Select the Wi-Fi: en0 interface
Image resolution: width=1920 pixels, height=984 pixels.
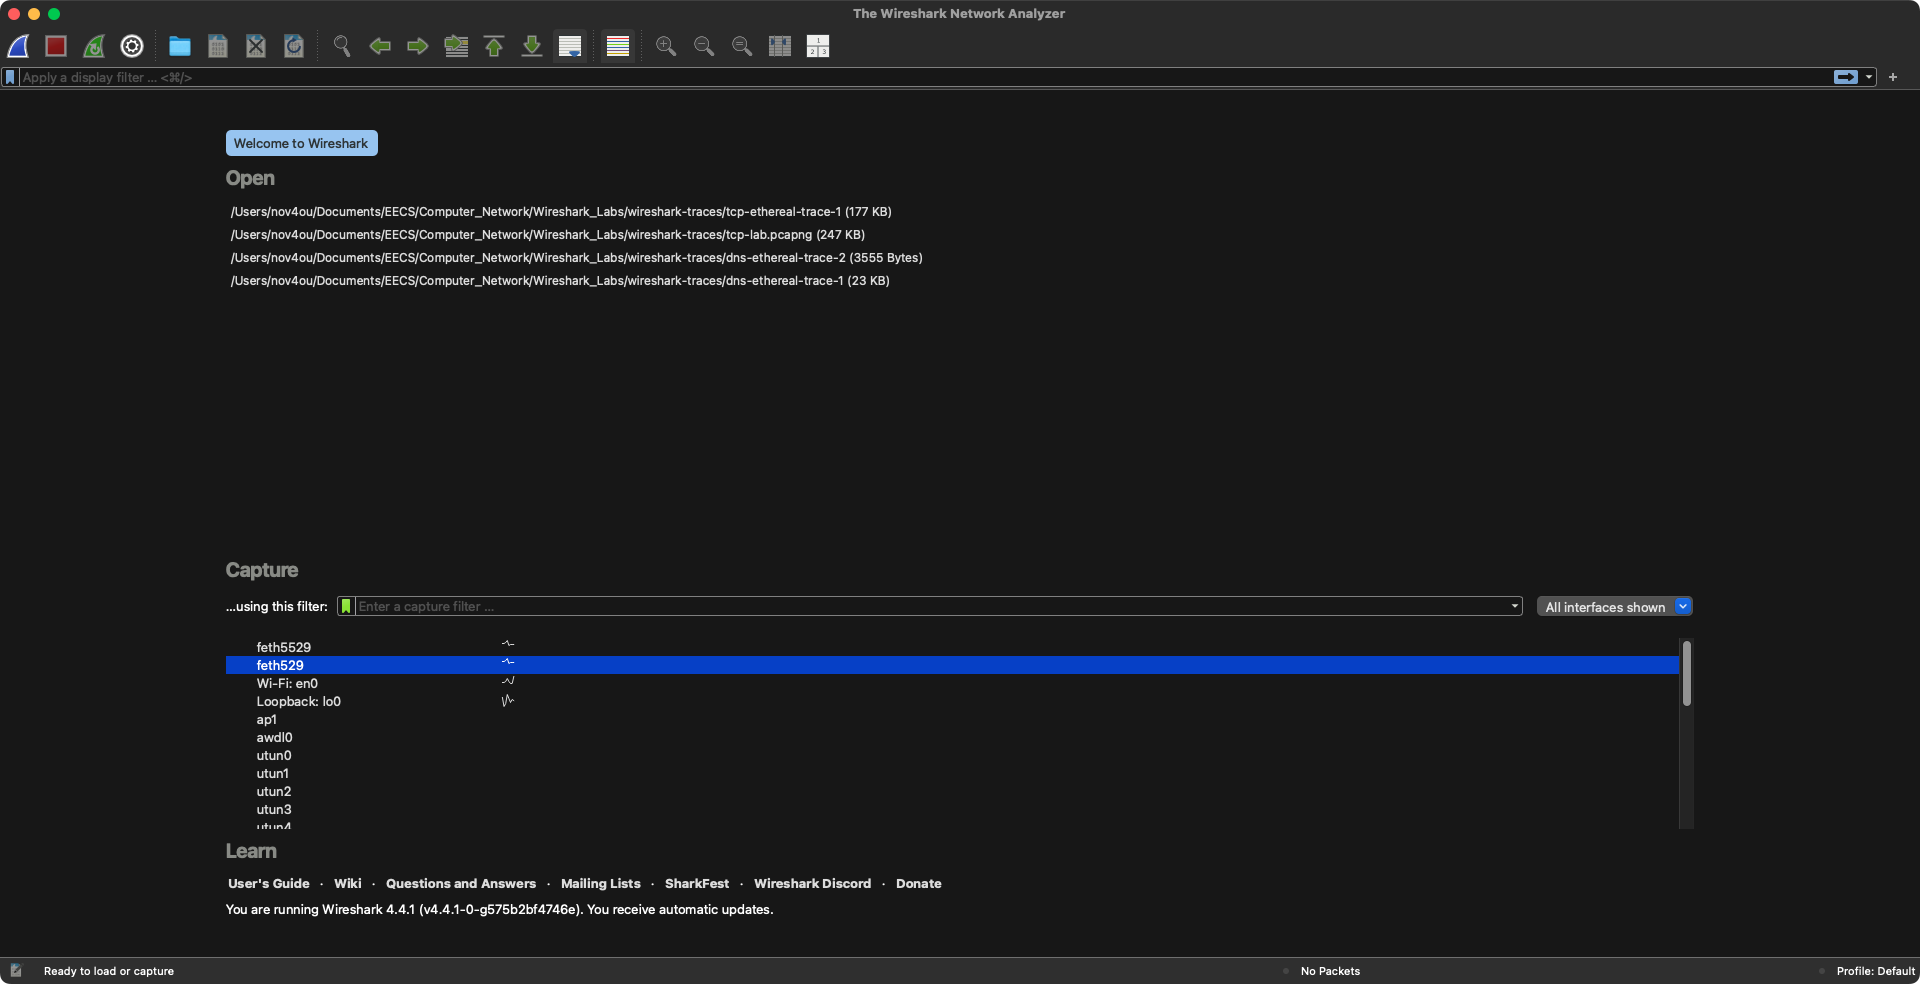coord(287,684)
